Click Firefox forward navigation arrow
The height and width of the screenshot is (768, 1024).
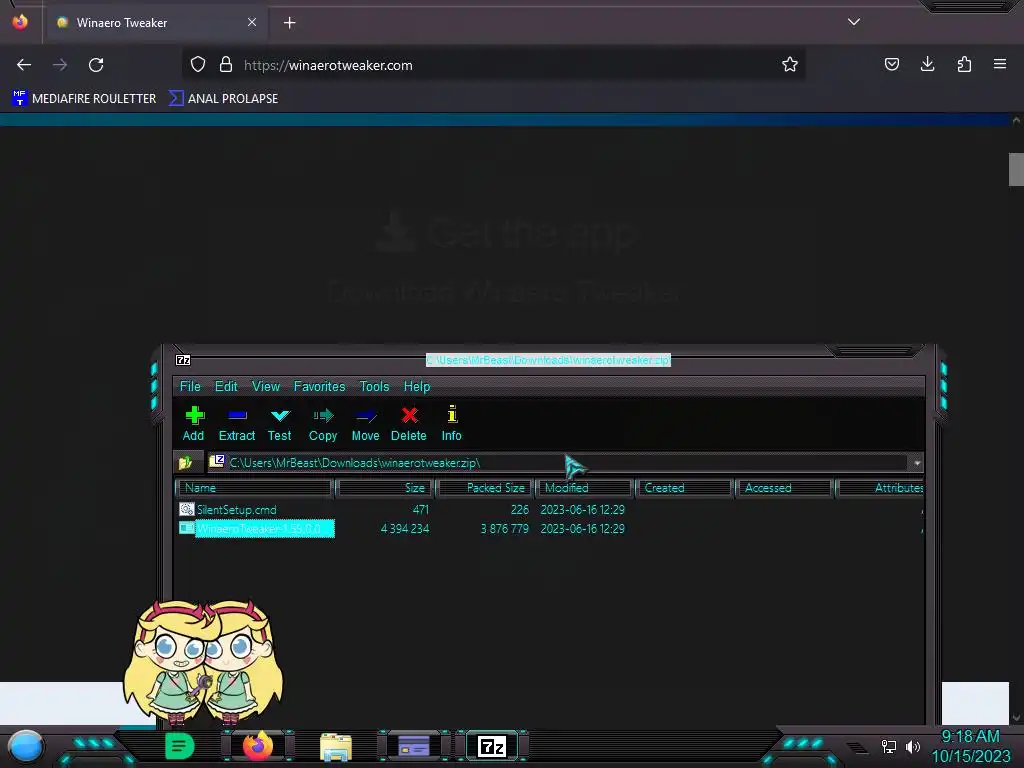[60, 65]
